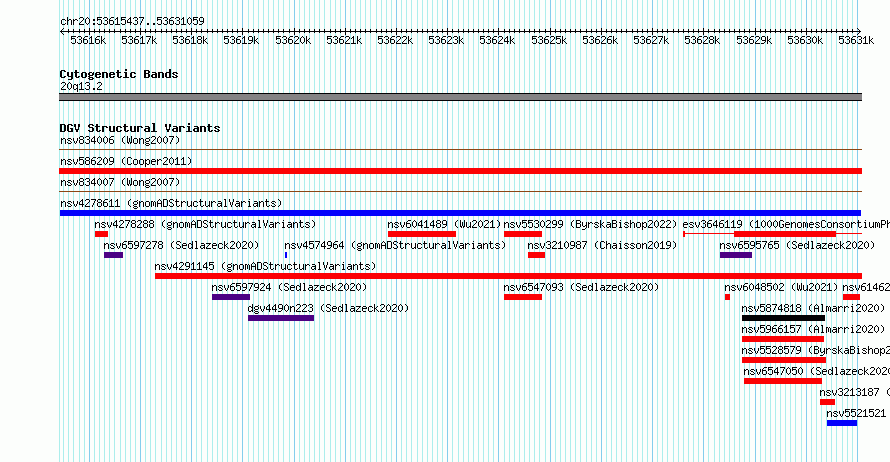The image size is (890, 462).
Task: Click the 53625k ruler tick label
Action: point(549,40)
